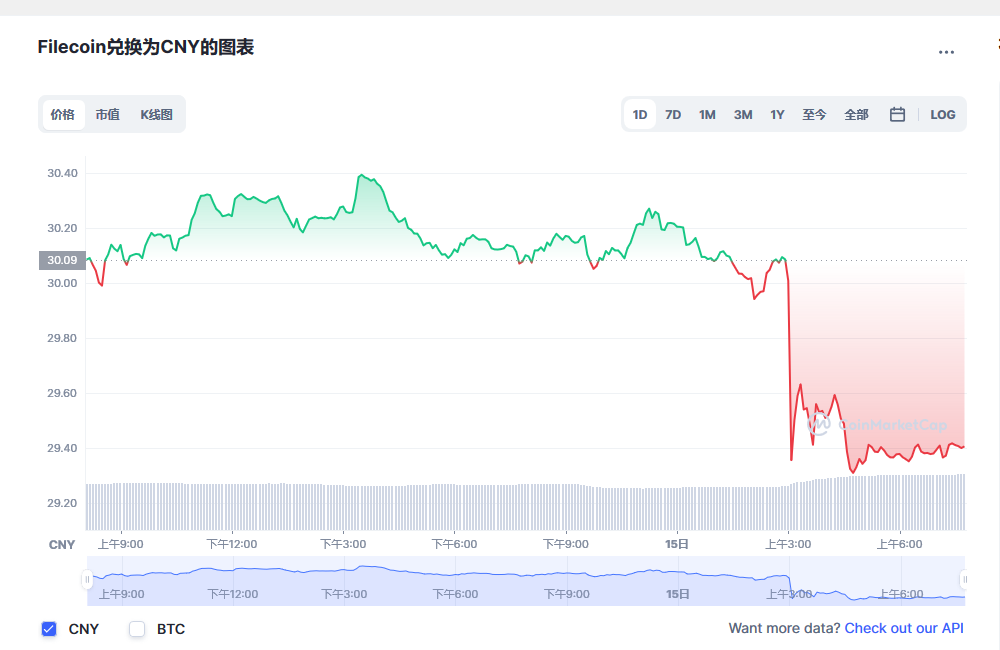Click the 上午6:00 x-axis time label

(x=899, y=544)
